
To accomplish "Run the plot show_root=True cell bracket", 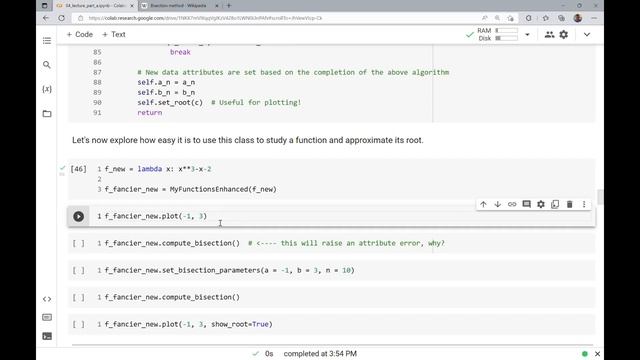I will pos(78,324).
